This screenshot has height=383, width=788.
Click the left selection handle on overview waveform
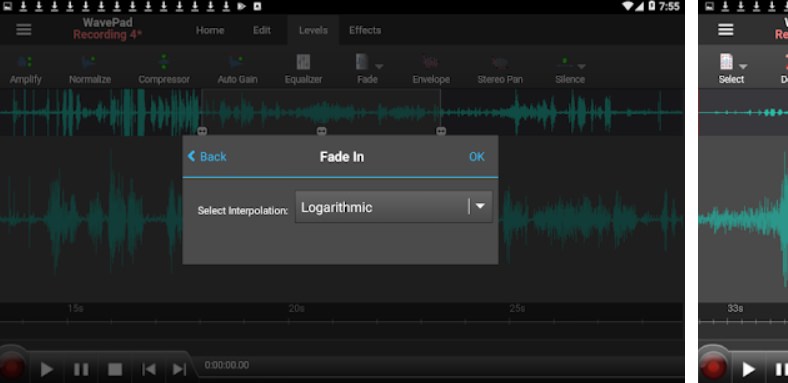pyautogui.click(x=202, y=131)
